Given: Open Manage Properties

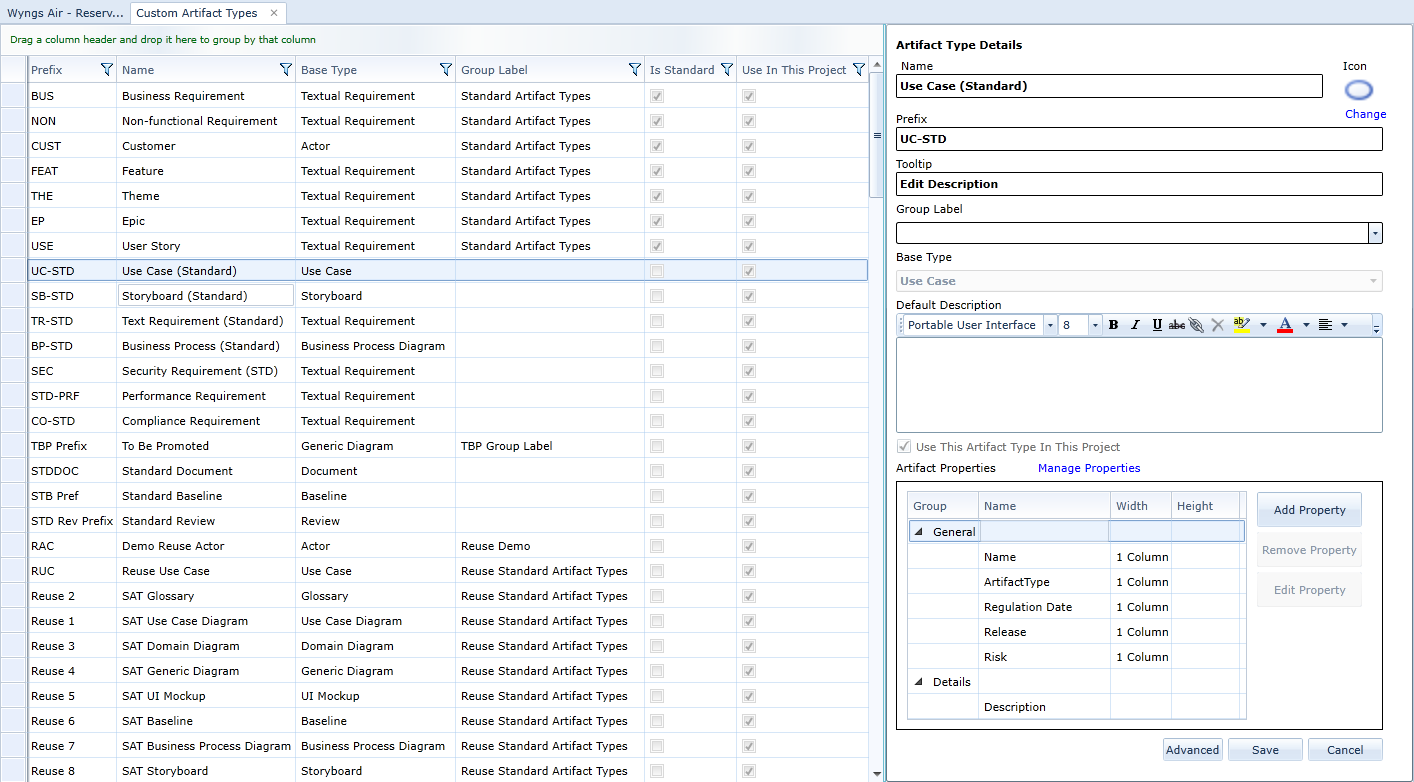Looking at the screenshot, I should [x=1088, y=467].
